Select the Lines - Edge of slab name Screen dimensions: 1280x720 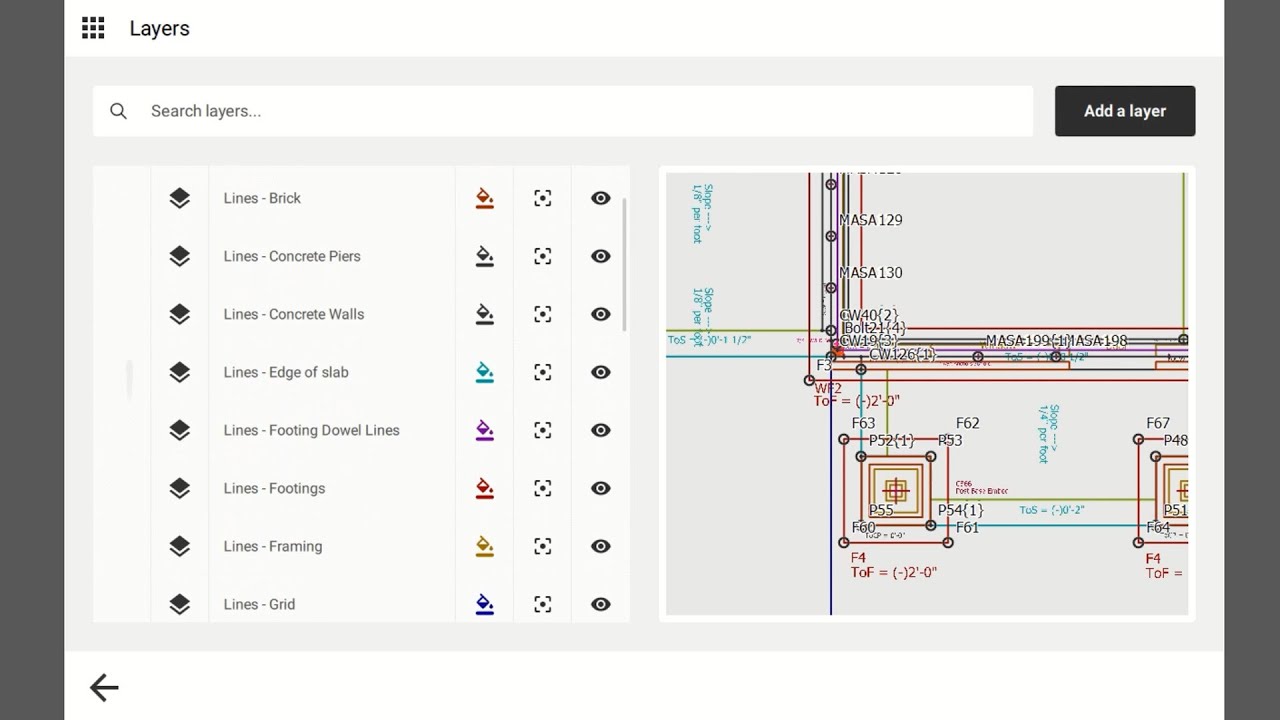coord(286,372)
